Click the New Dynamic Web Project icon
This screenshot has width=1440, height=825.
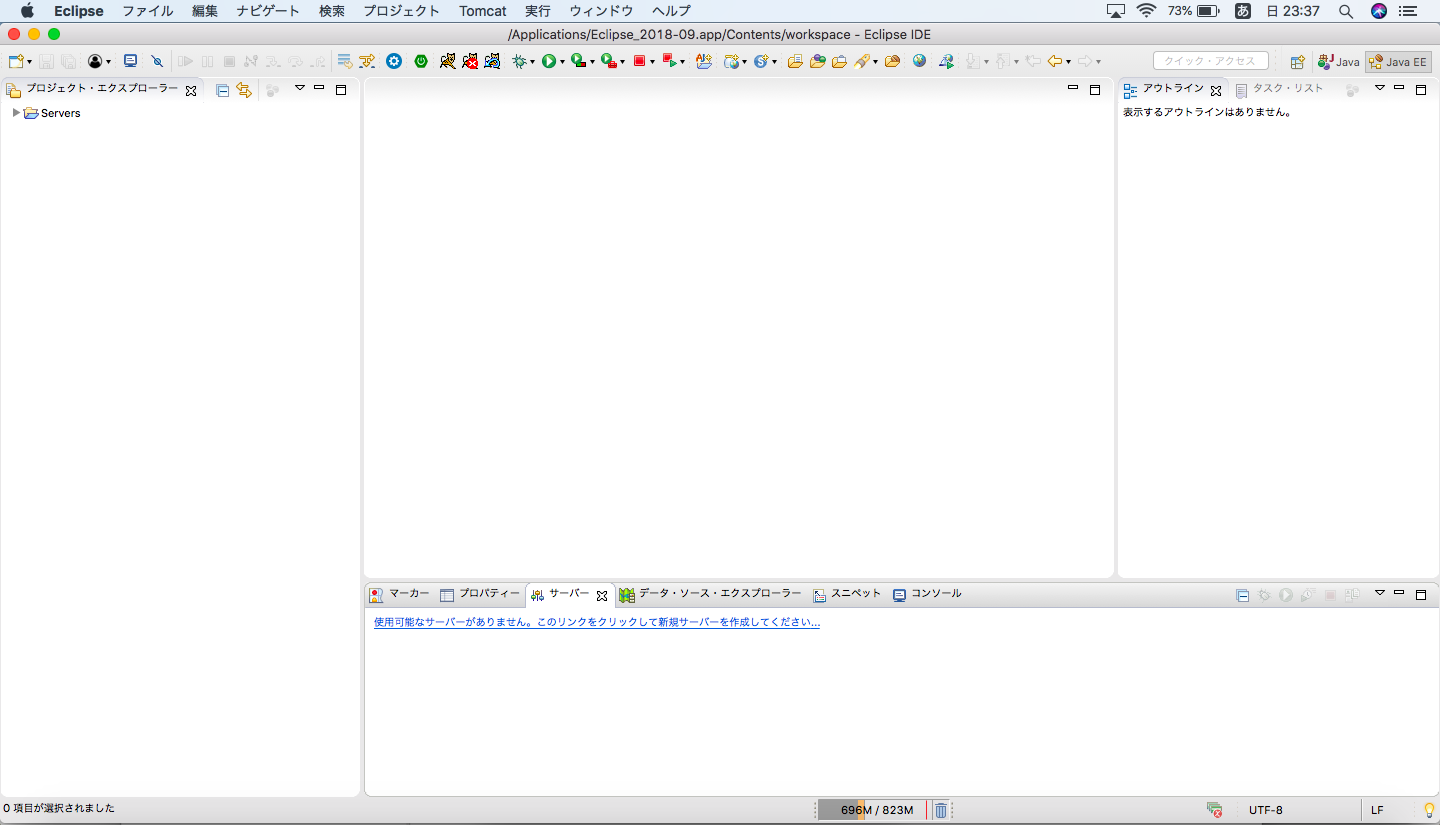coord(732,61)
